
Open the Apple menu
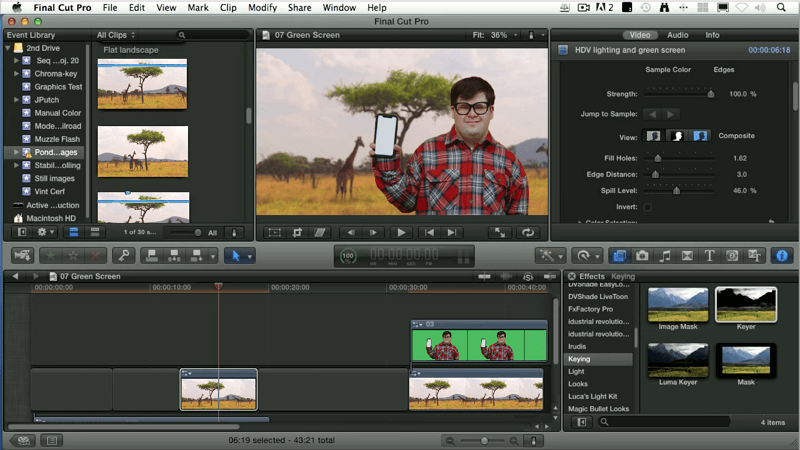tap(17, 7)
